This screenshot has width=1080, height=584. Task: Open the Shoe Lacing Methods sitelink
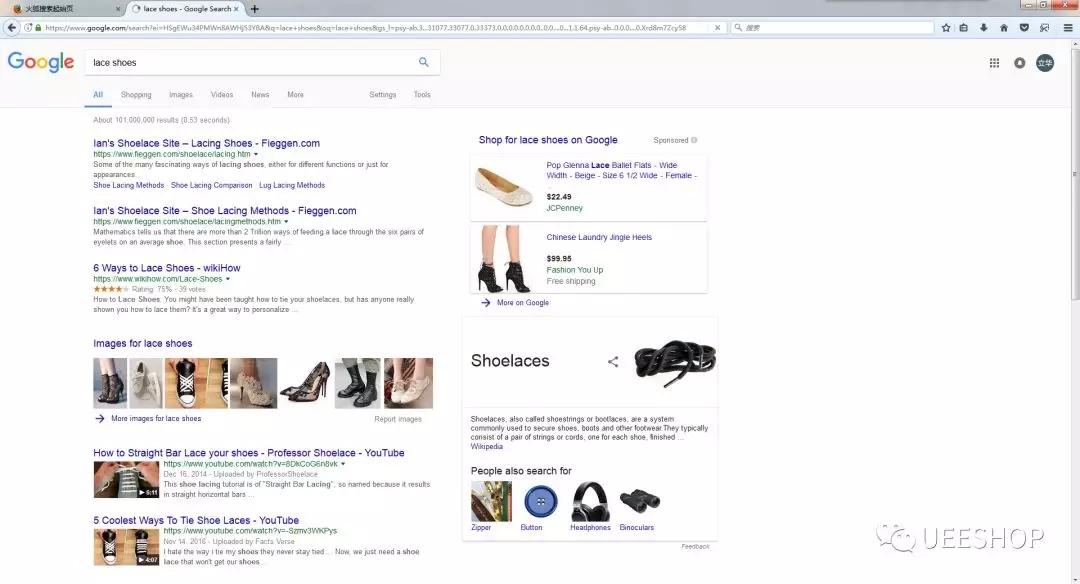(129, 185)
